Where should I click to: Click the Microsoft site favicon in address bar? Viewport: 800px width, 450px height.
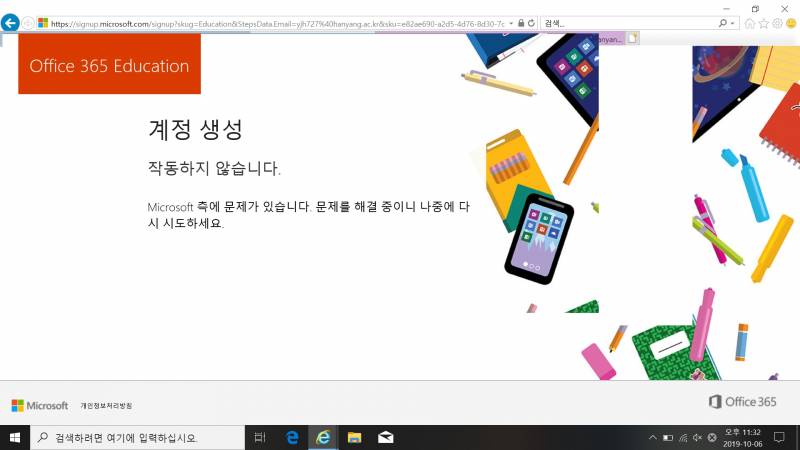(43, 23)
